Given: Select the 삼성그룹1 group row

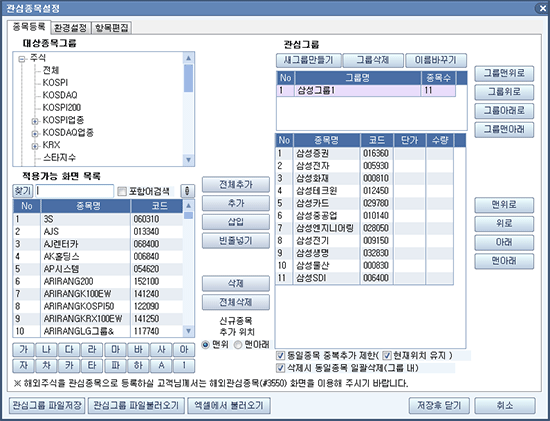Looking at the screenshot, I should tap(366, 91).
